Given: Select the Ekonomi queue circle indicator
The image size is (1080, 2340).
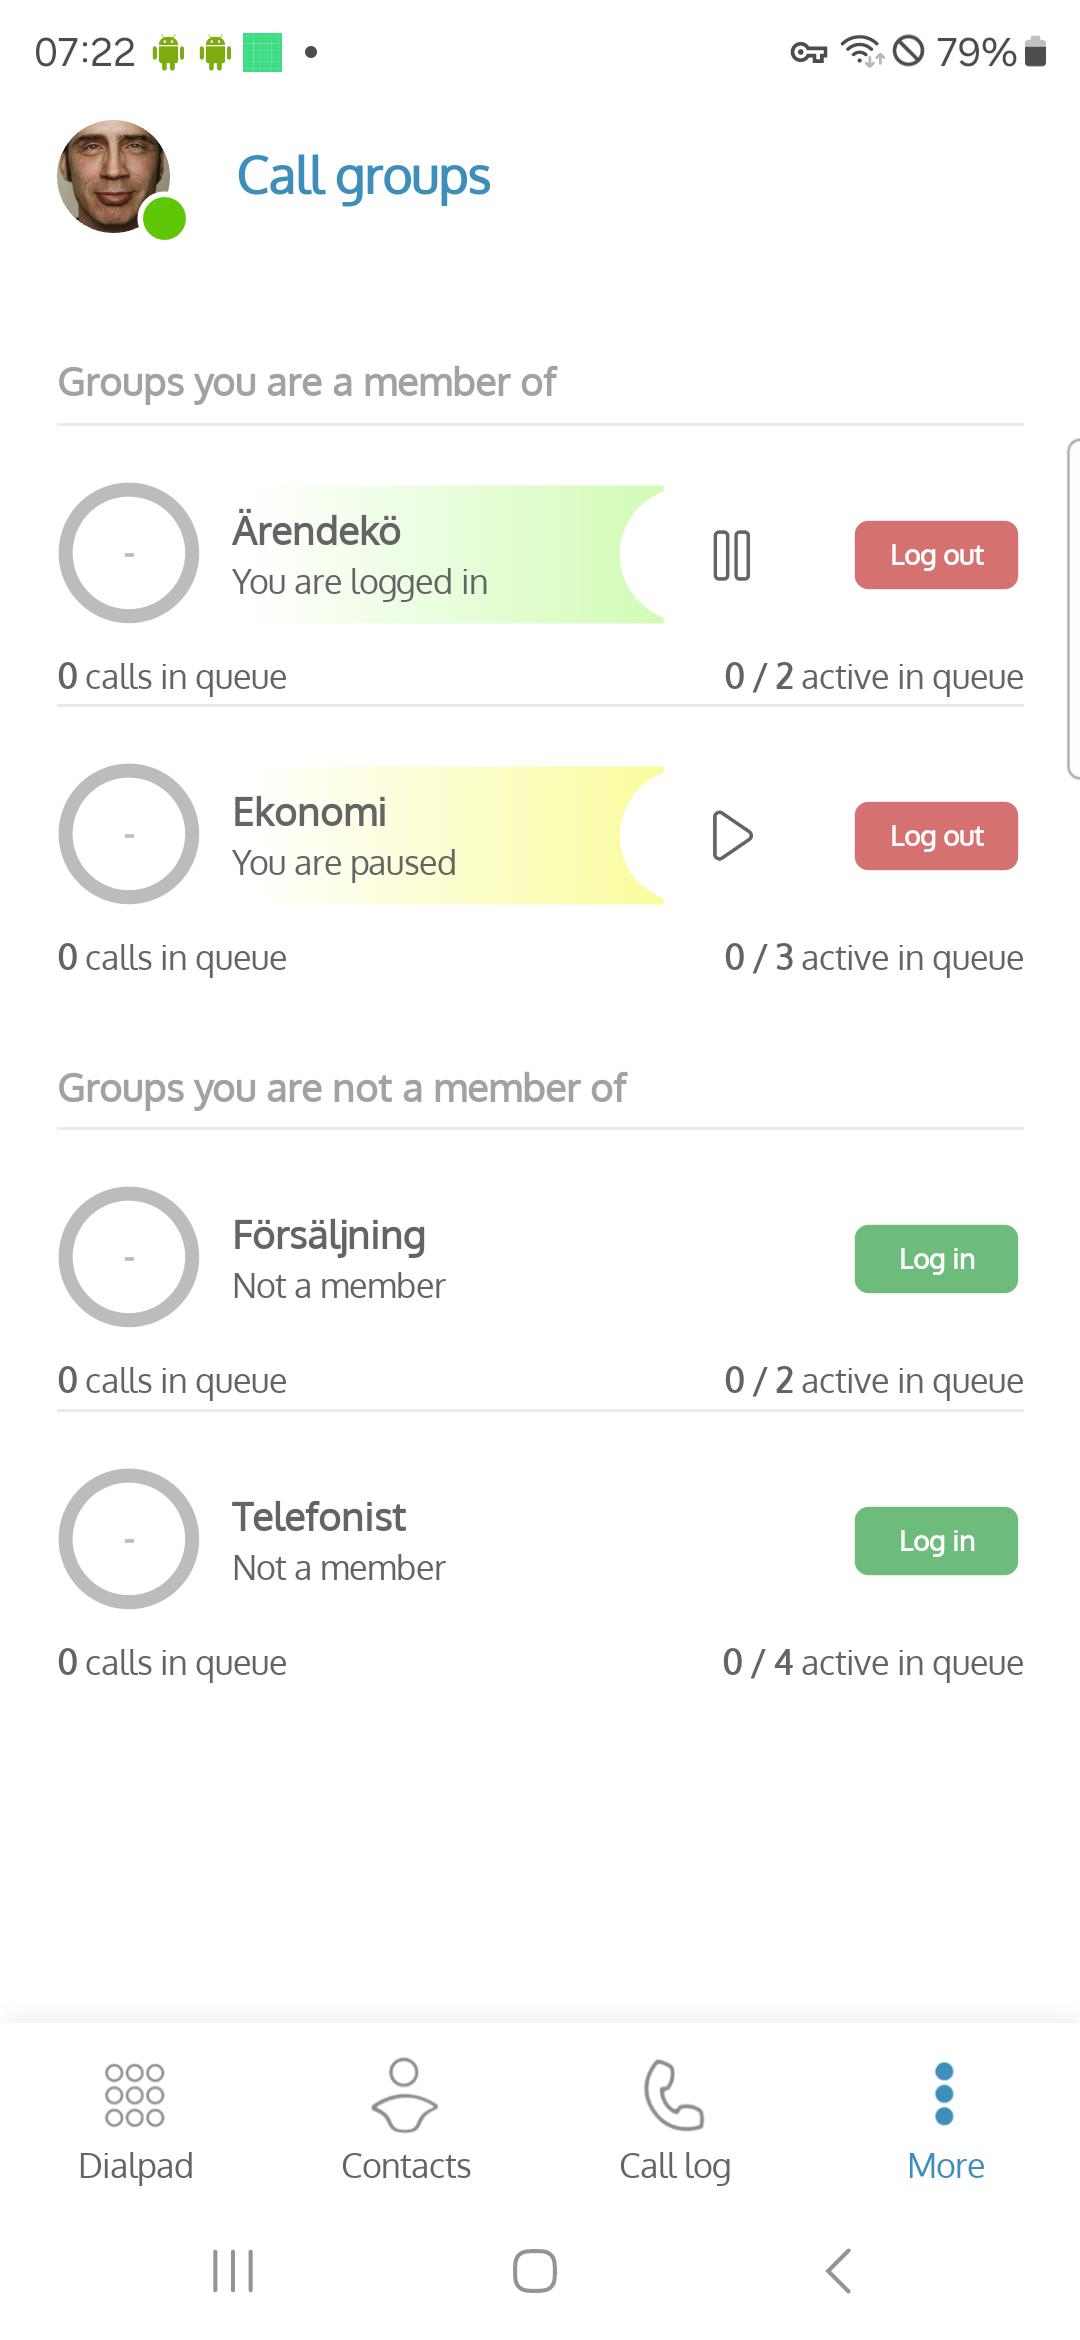Looking at the screenshot, I should point(129,834).
